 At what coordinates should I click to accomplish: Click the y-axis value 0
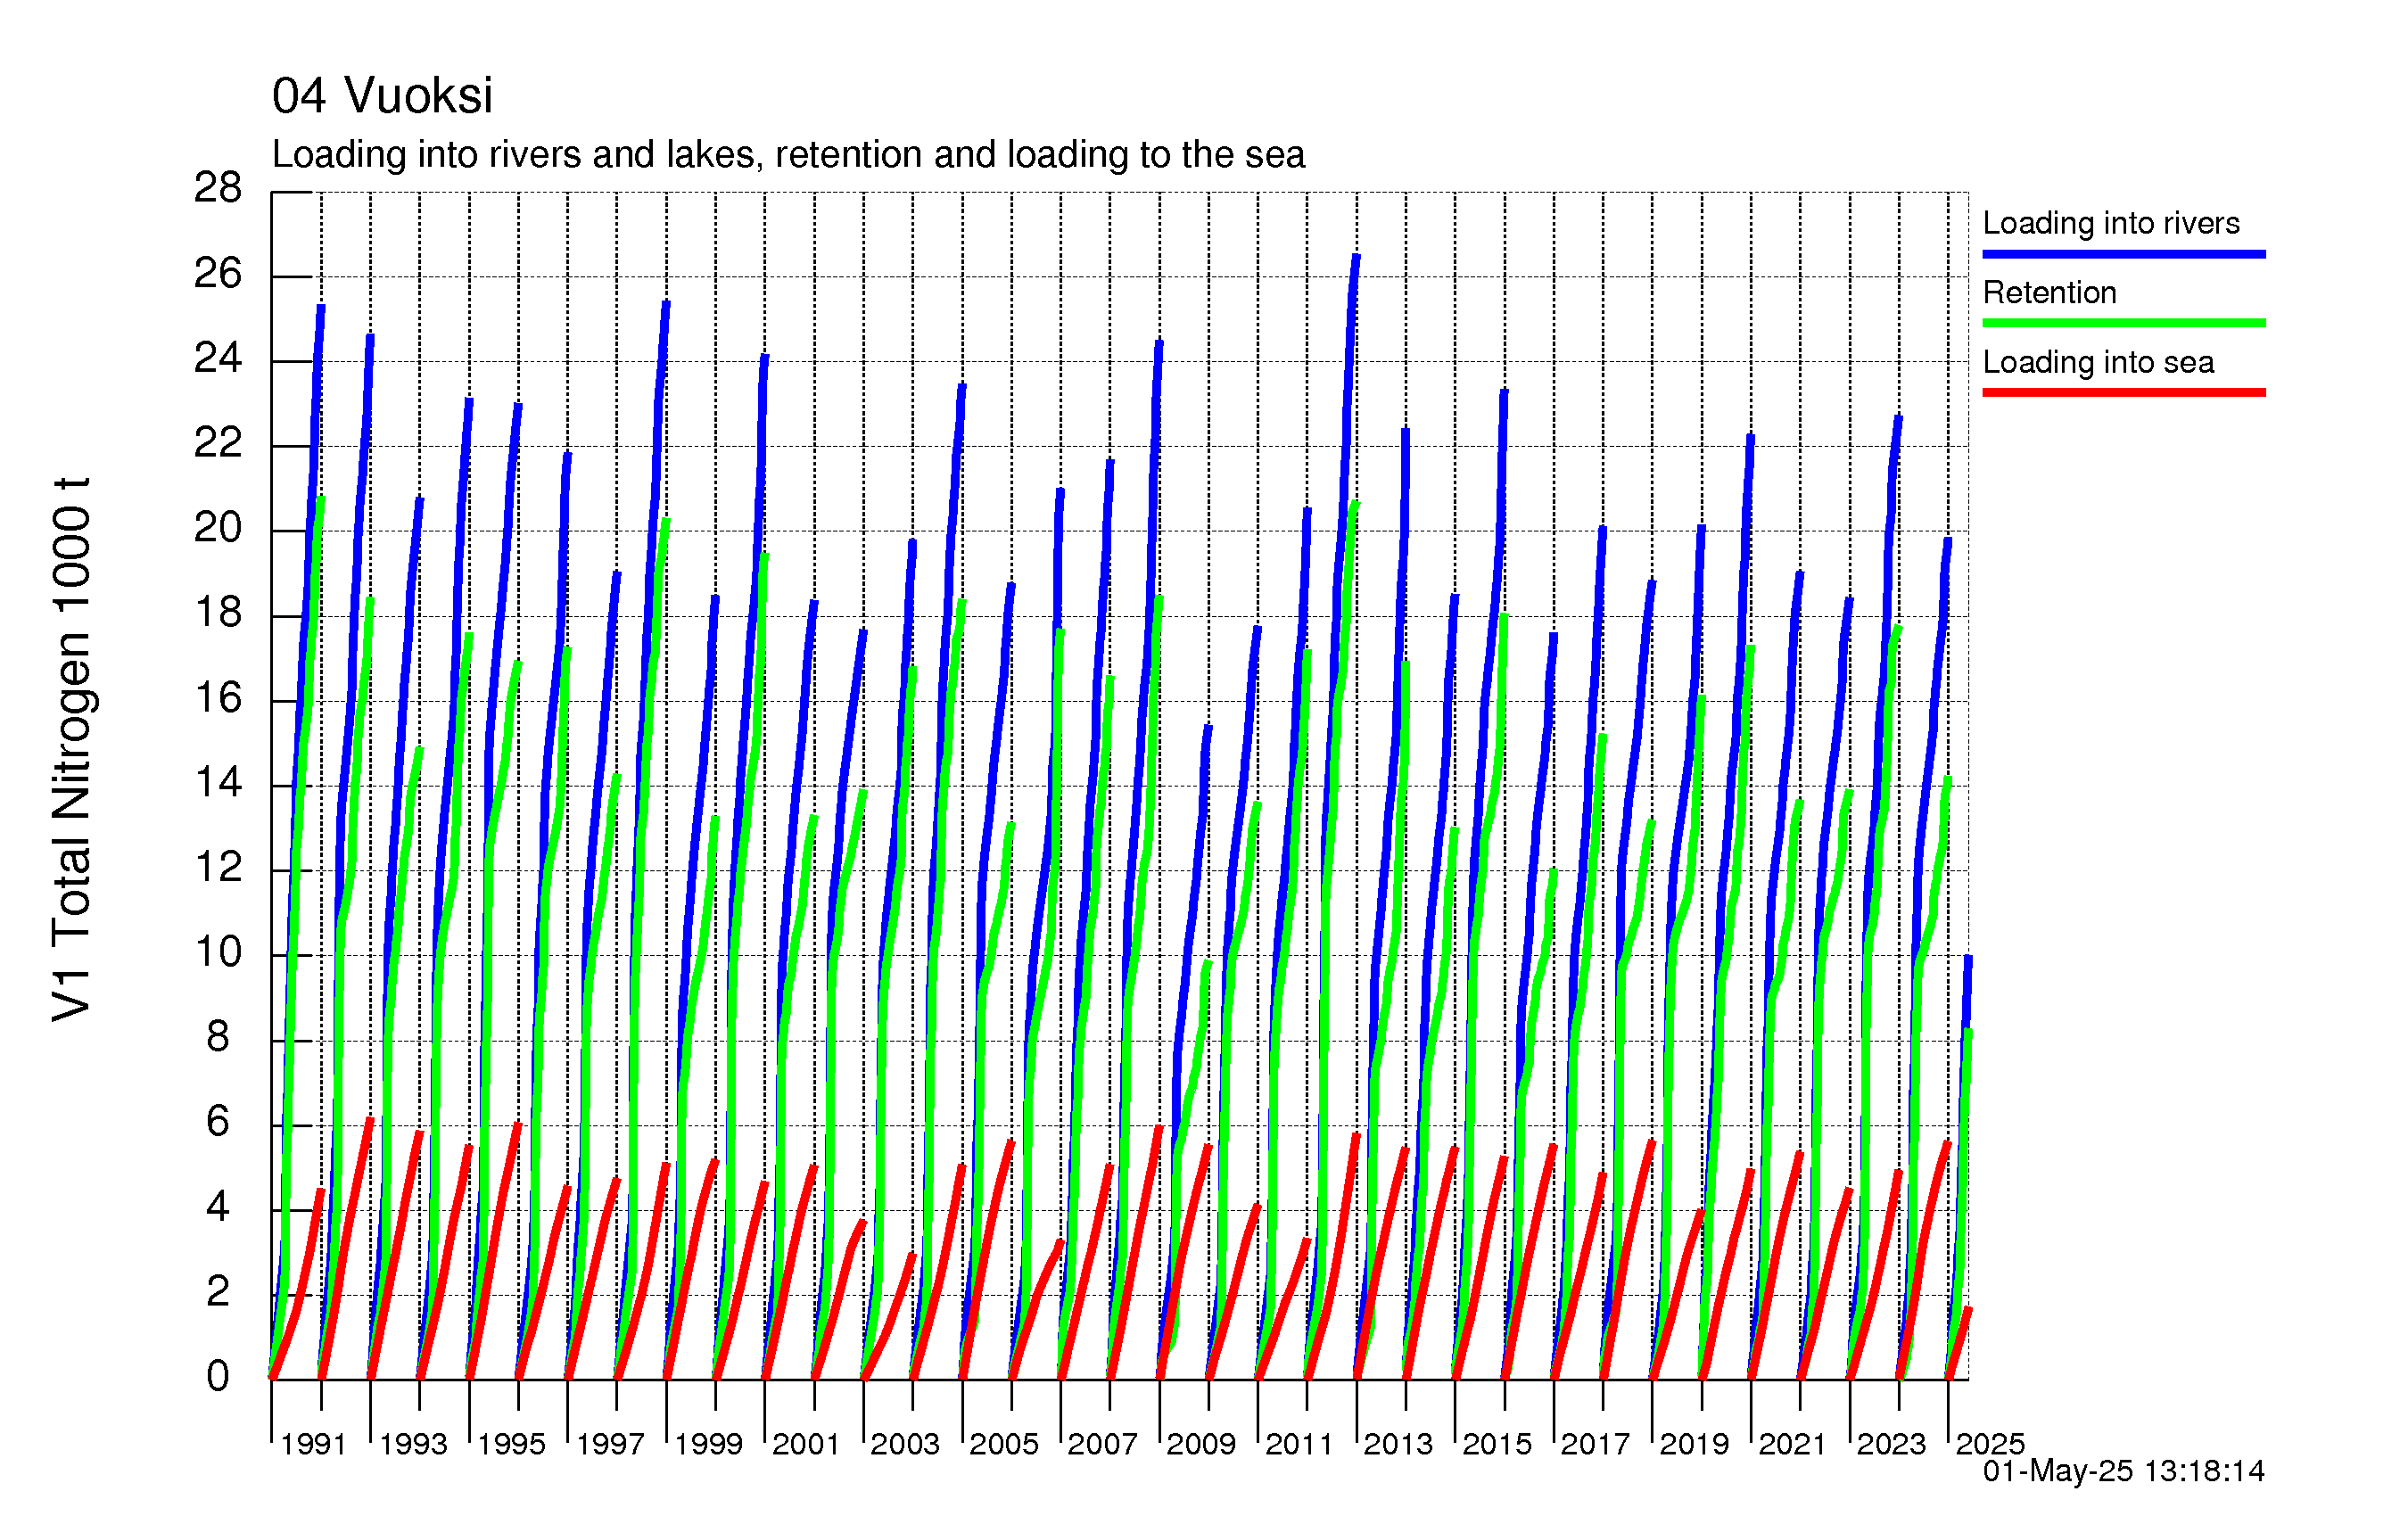pyautogui.click(x=218, y=1376)
